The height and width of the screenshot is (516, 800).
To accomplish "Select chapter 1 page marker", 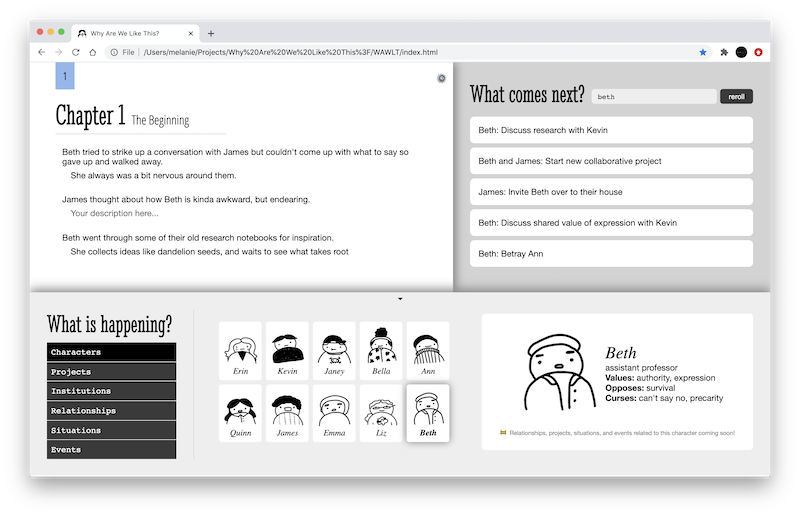I will (x=65, y=76).
